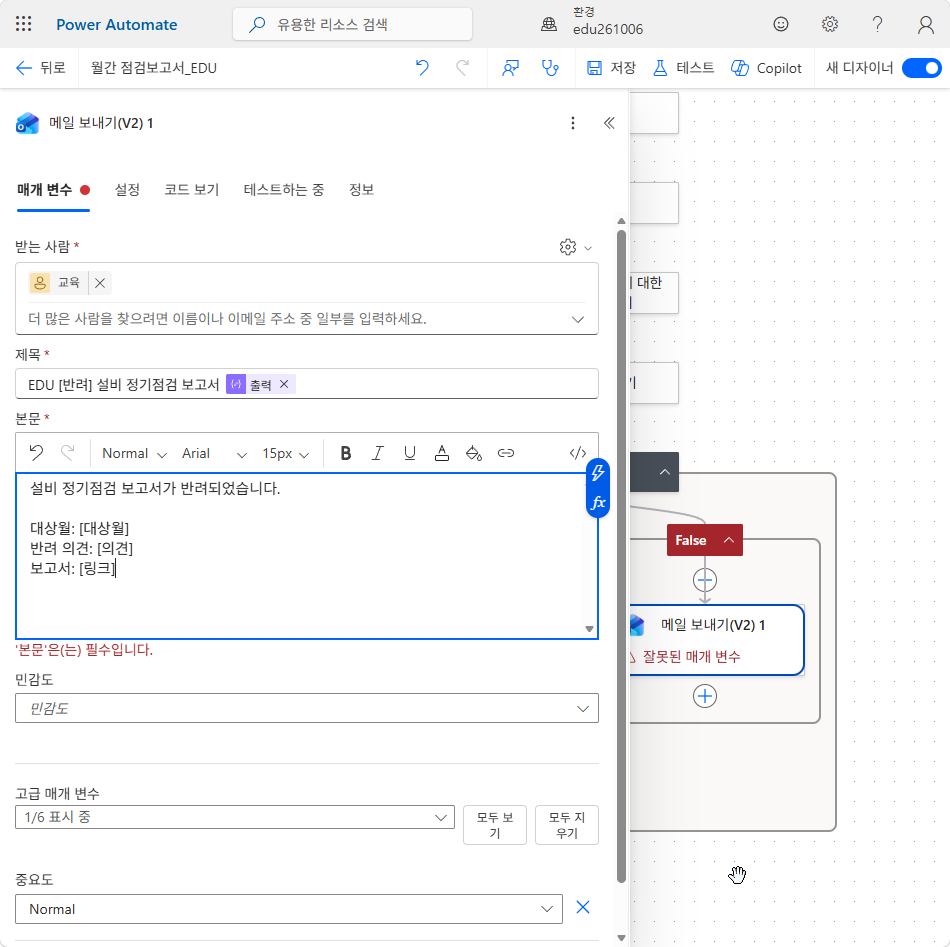Viewport: 950px width, 947px height.
Task: Click the environment globe icon
Action: coord(548,24)
